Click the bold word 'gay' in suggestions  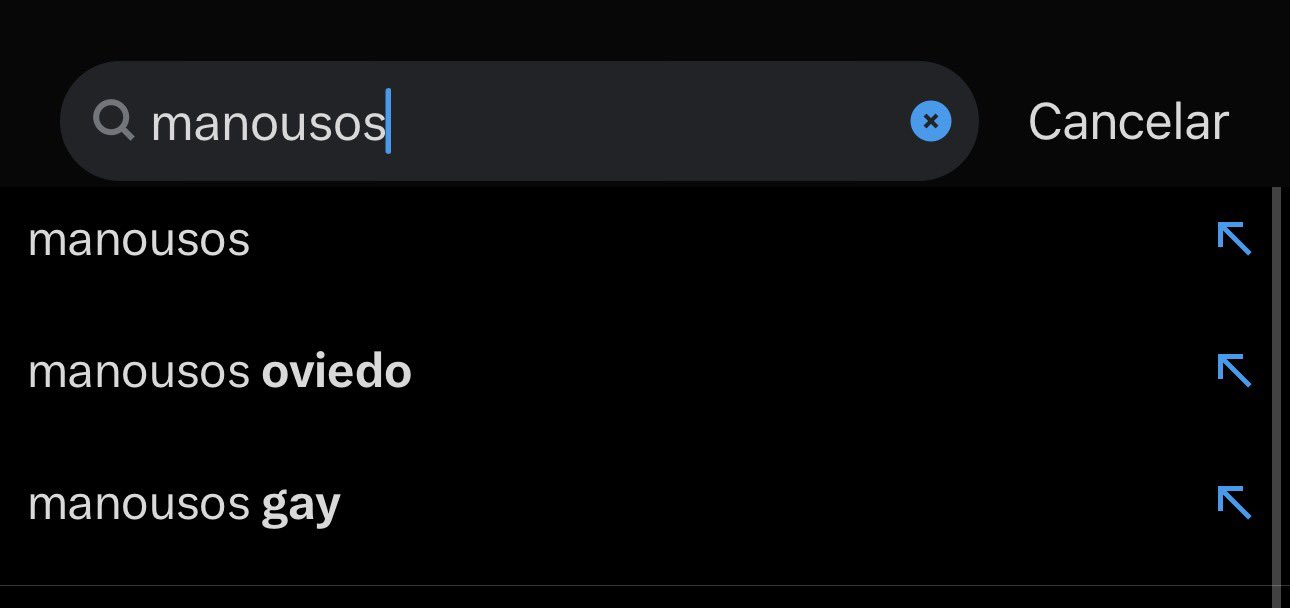(301, 506)
